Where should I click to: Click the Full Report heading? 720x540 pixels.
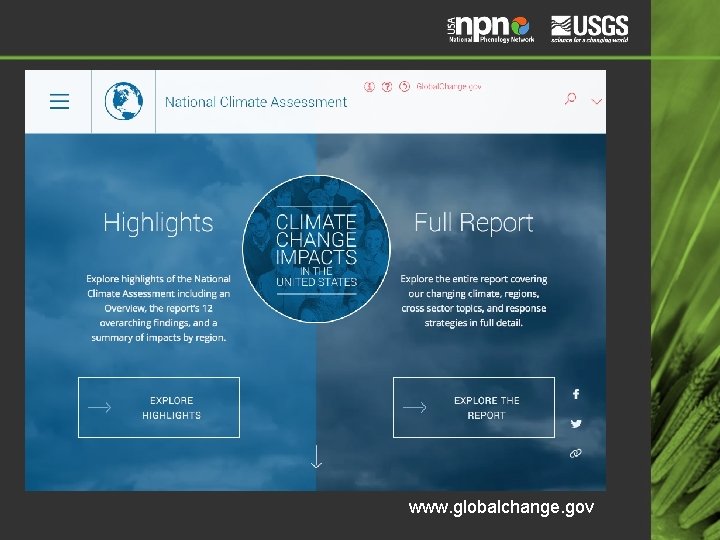click(x=474, y=223)
